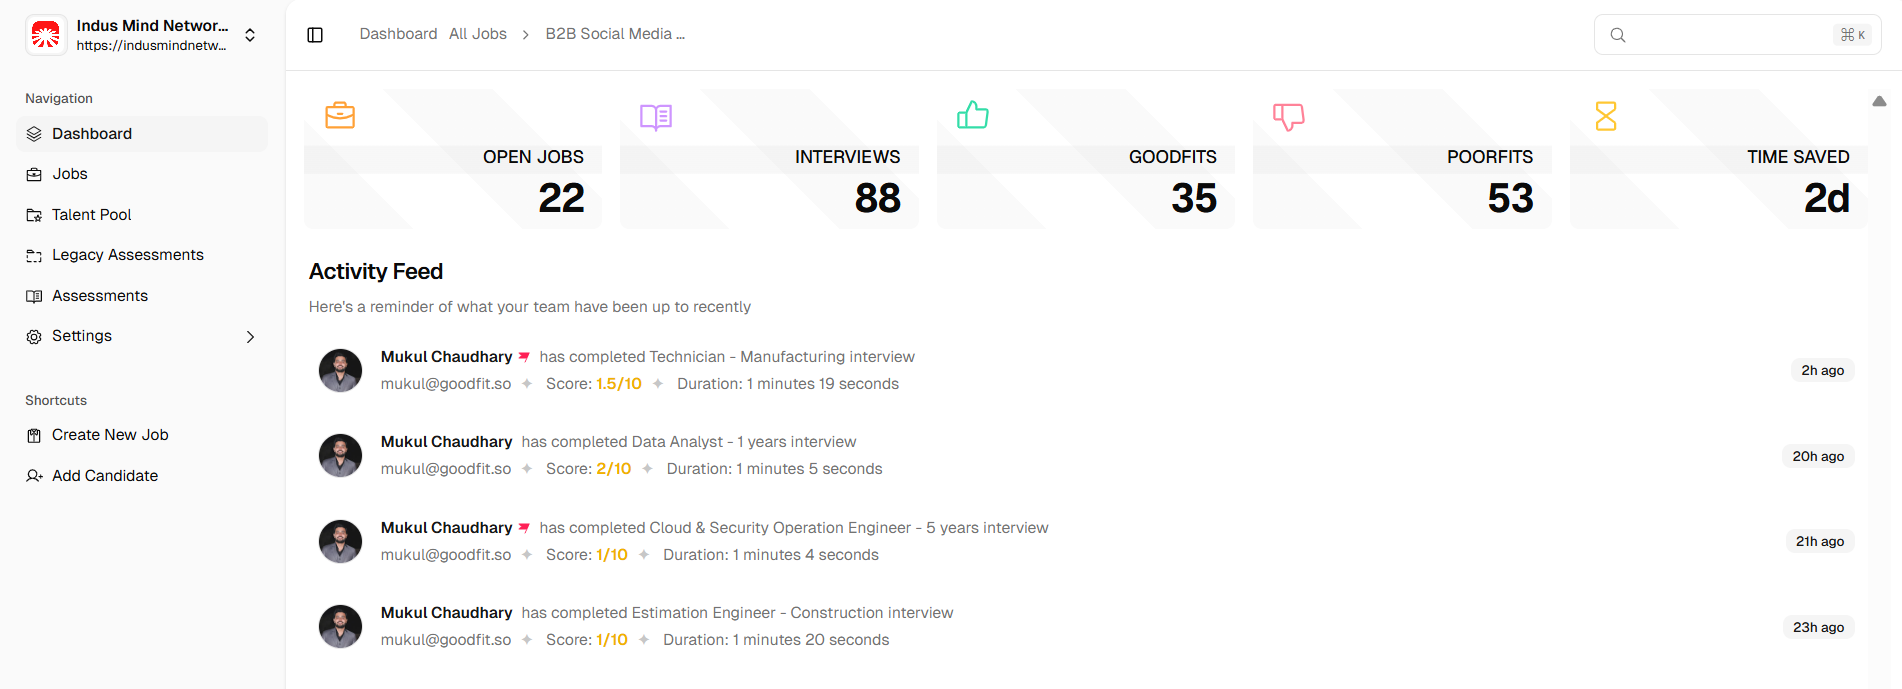Click the hourglass Time Saved icon
Image resolution: width=1902 pixels, height=689 pixels.
point(1605,116)
